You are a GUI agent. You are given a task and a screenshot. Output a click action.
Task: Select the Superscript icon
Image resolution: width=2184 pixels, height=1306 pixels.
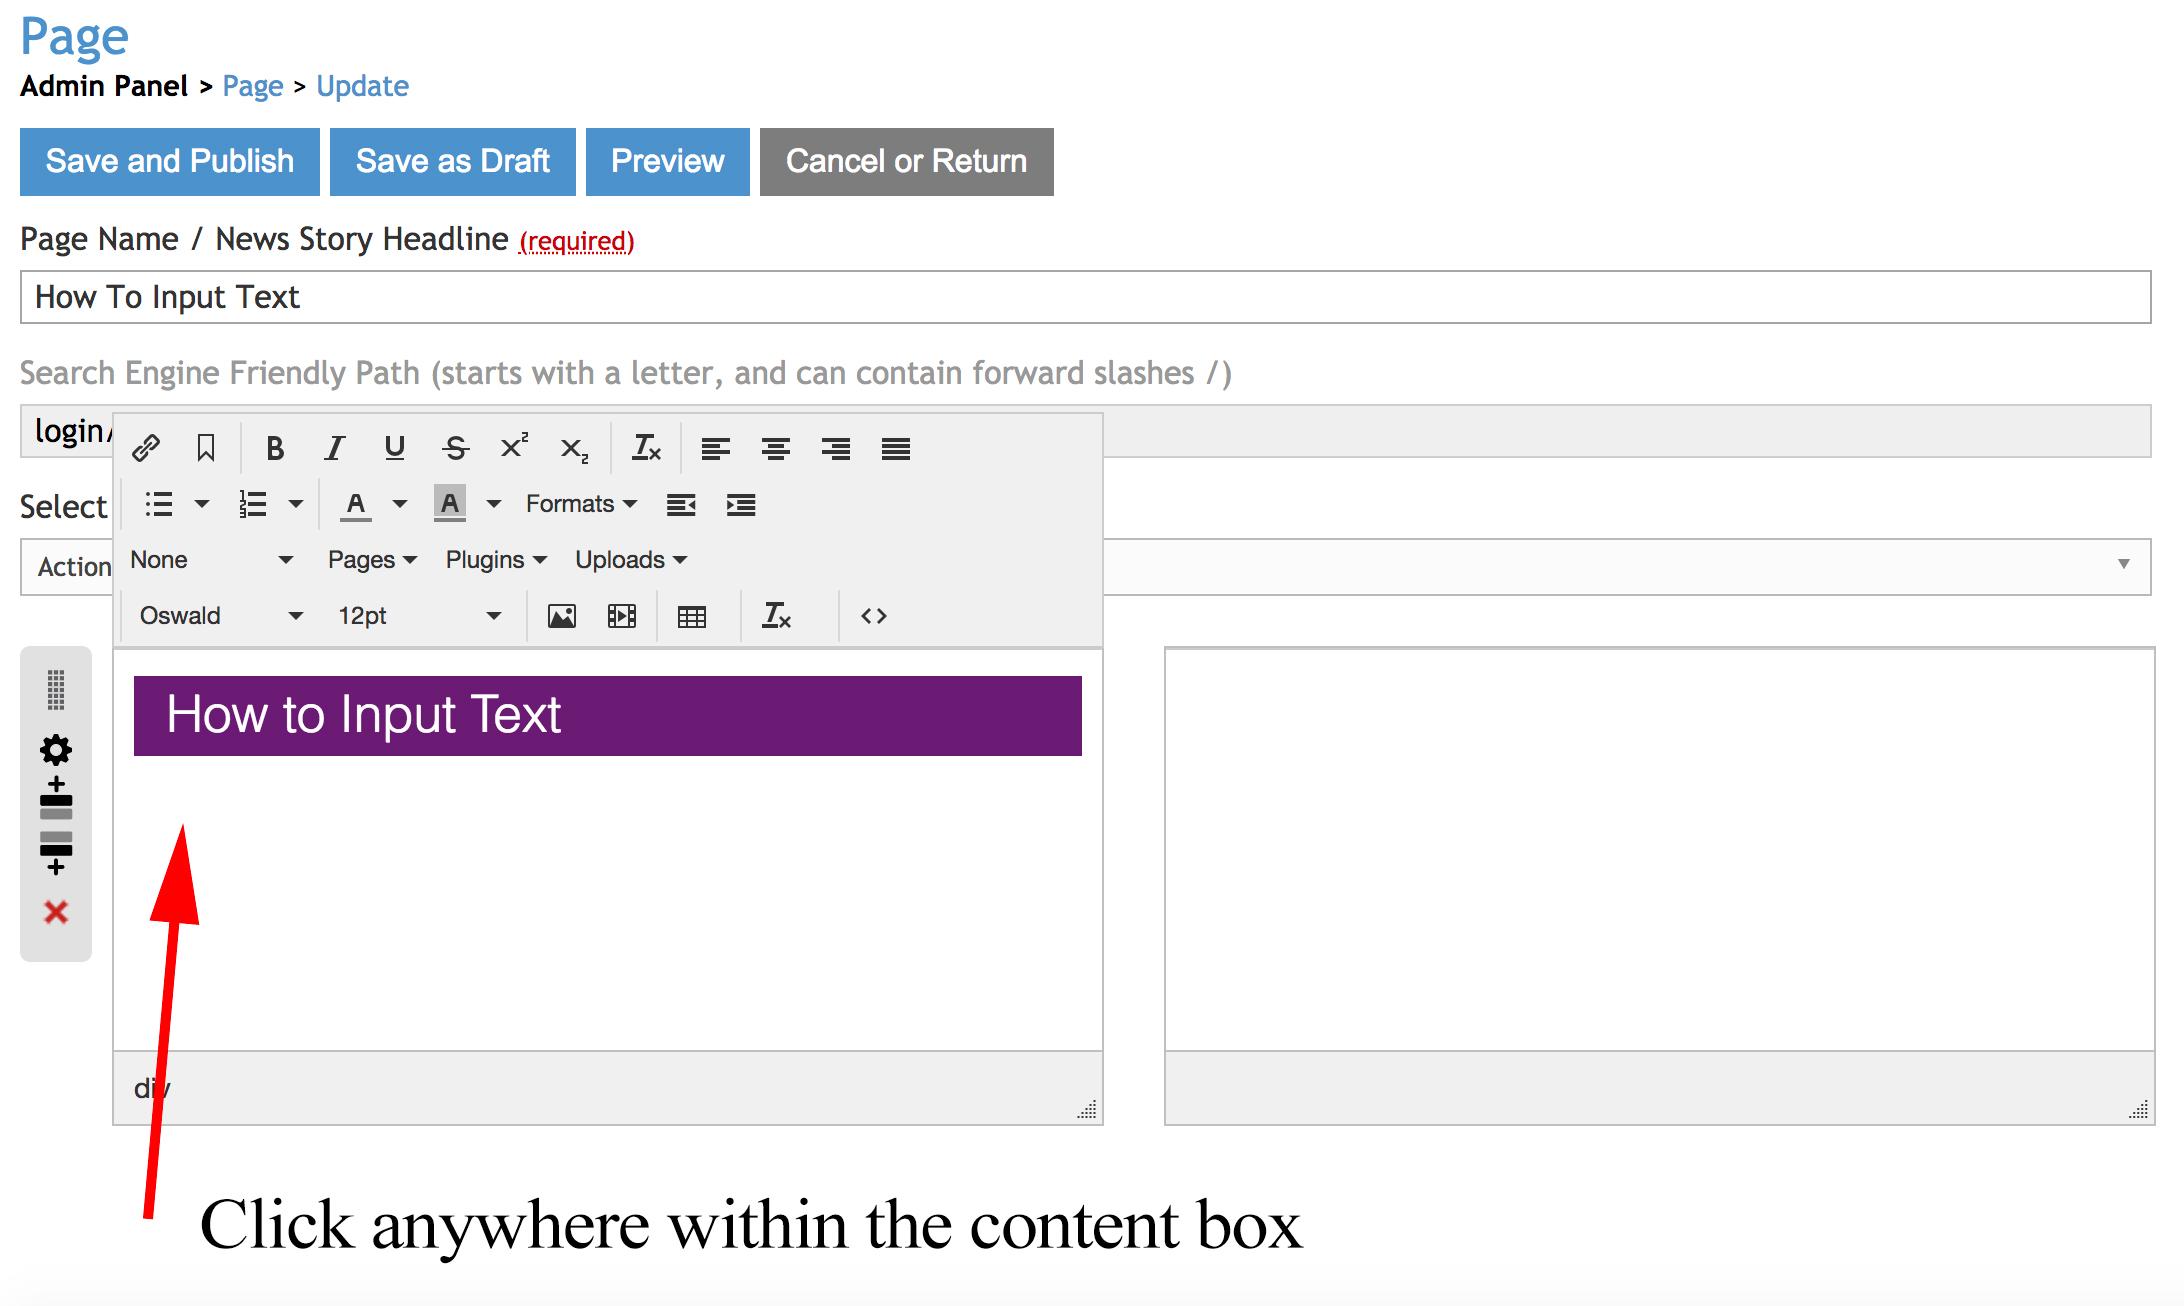coord(513,448)
